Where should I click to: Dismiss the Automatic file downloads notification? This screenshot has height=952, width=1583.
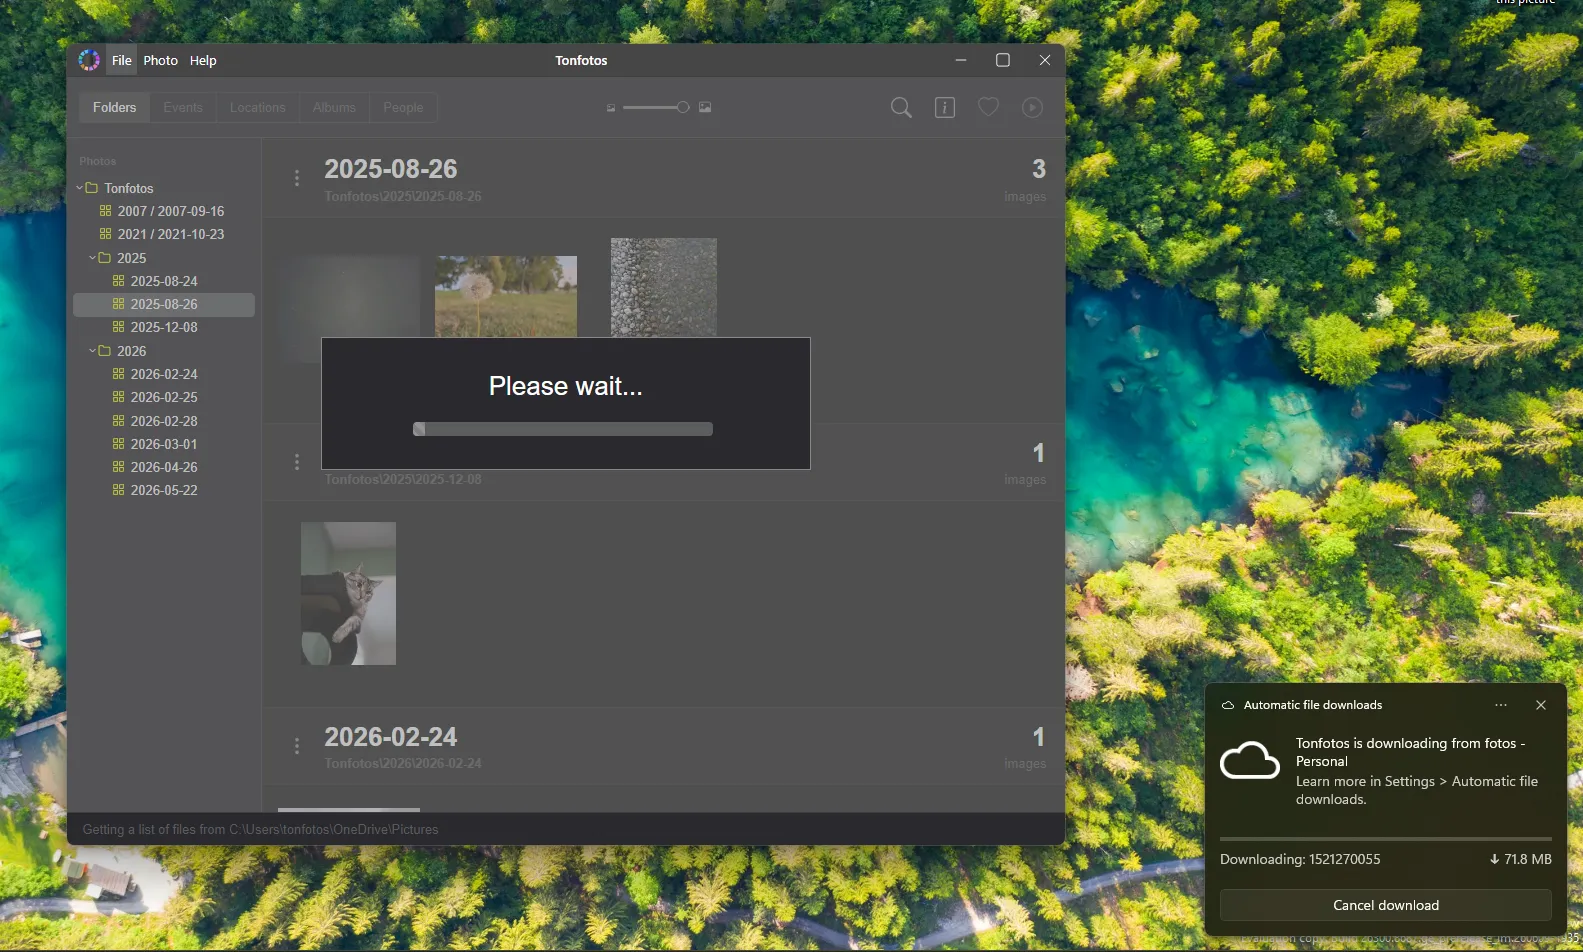coord(1541,705)
